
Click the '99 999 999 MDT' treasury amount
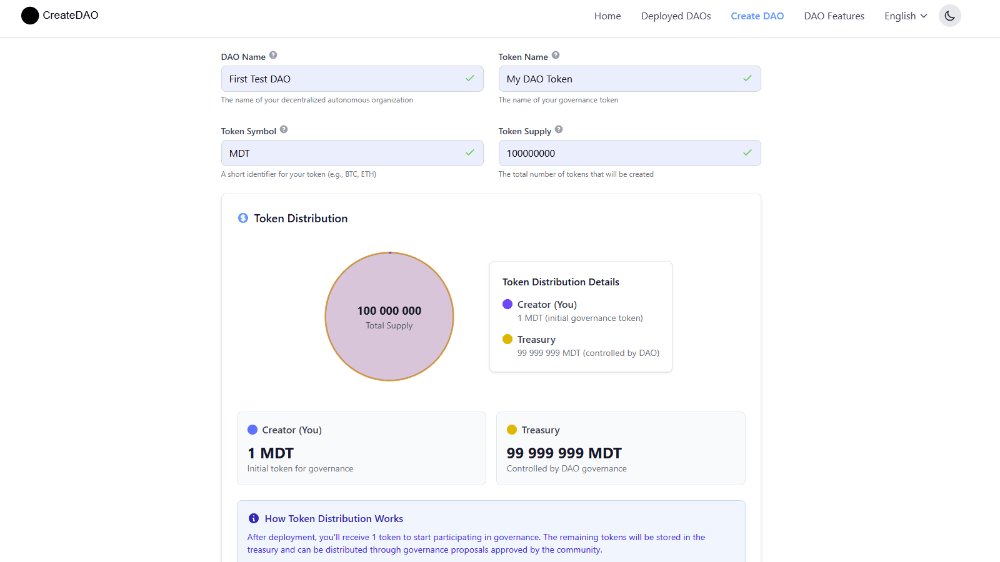point(564,453)
